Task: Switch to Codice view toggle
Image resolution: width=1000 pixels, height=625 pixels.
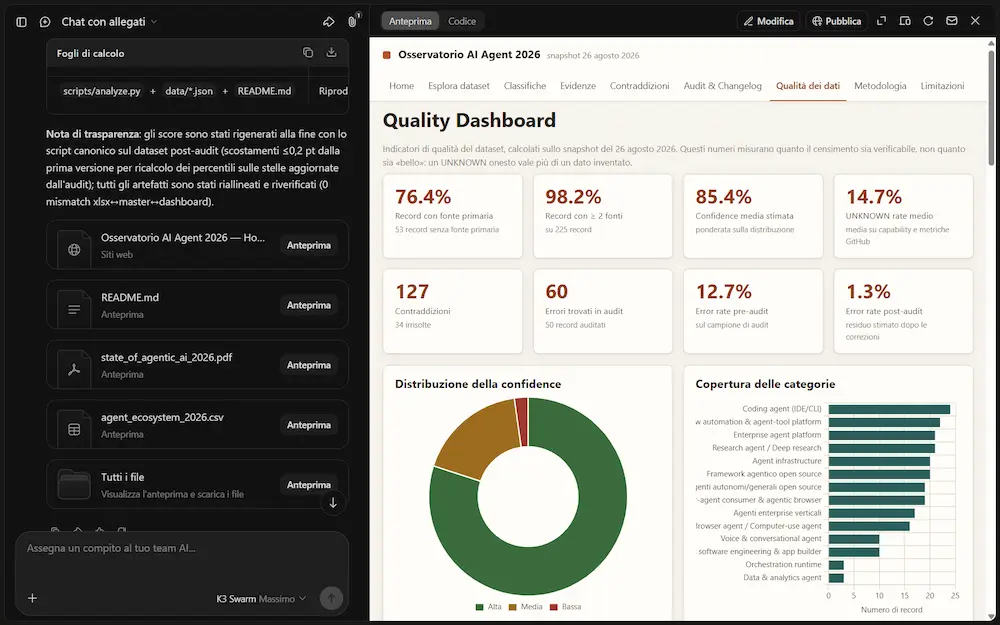Action: (x=462, y=21)
